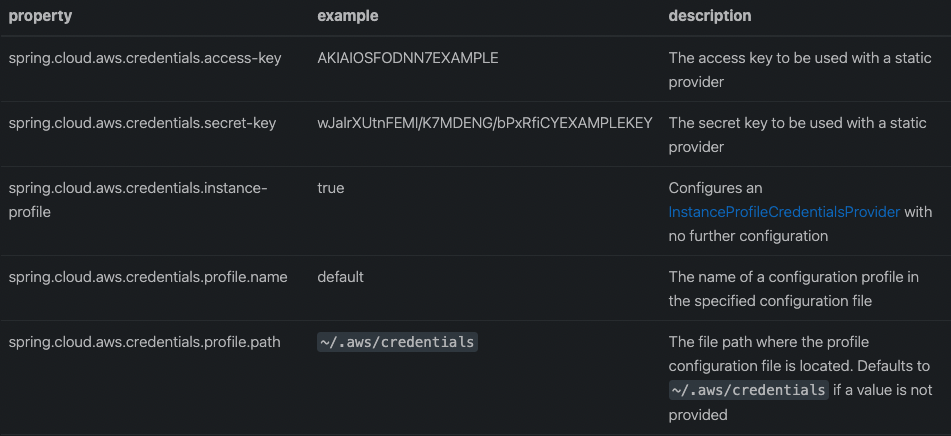The height and width of the screenshot is (436, 951).
Task: Click the AKIAIOSFODNN7EXAMPLE example value
Action: coord(408,58)
